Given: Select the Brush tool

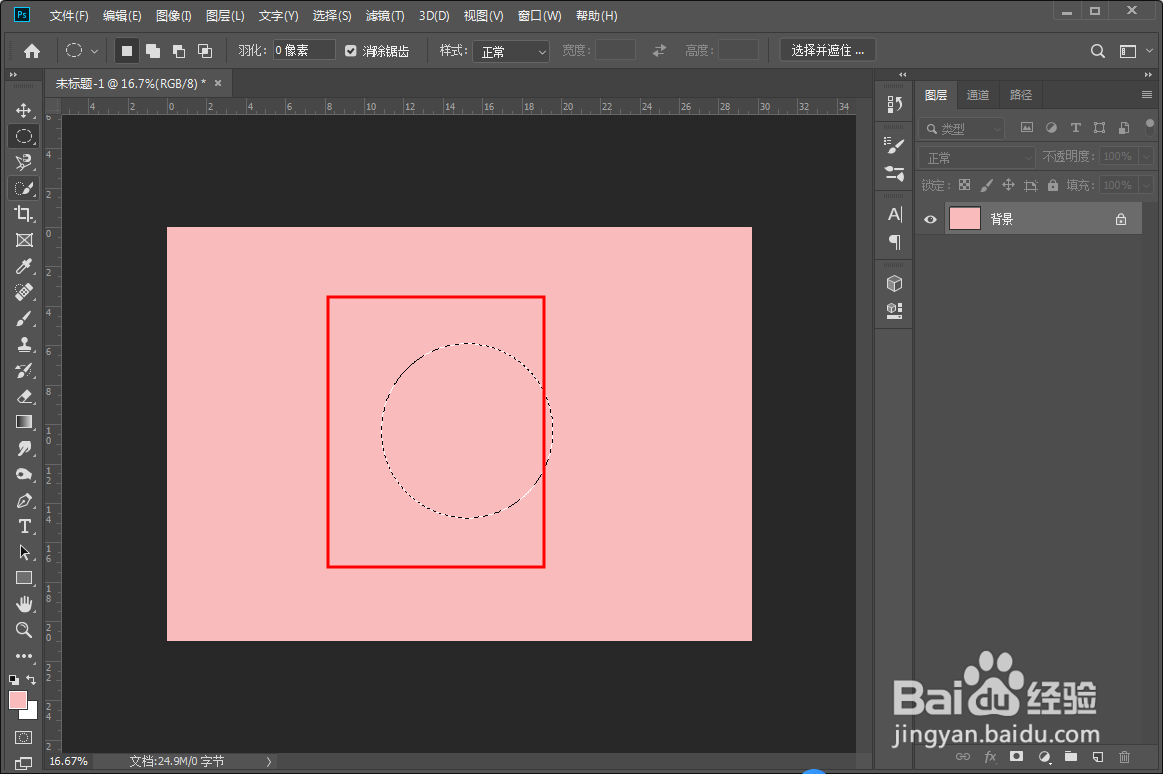Looking at the screenshot, I should tap(24, 319).
